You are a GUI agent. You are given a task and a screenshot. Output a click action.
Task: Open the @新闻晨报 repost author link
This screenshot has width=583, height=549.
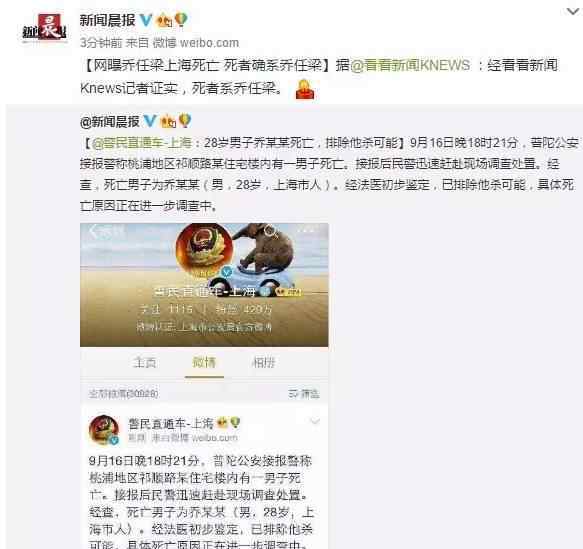click(x=110, y=122)
